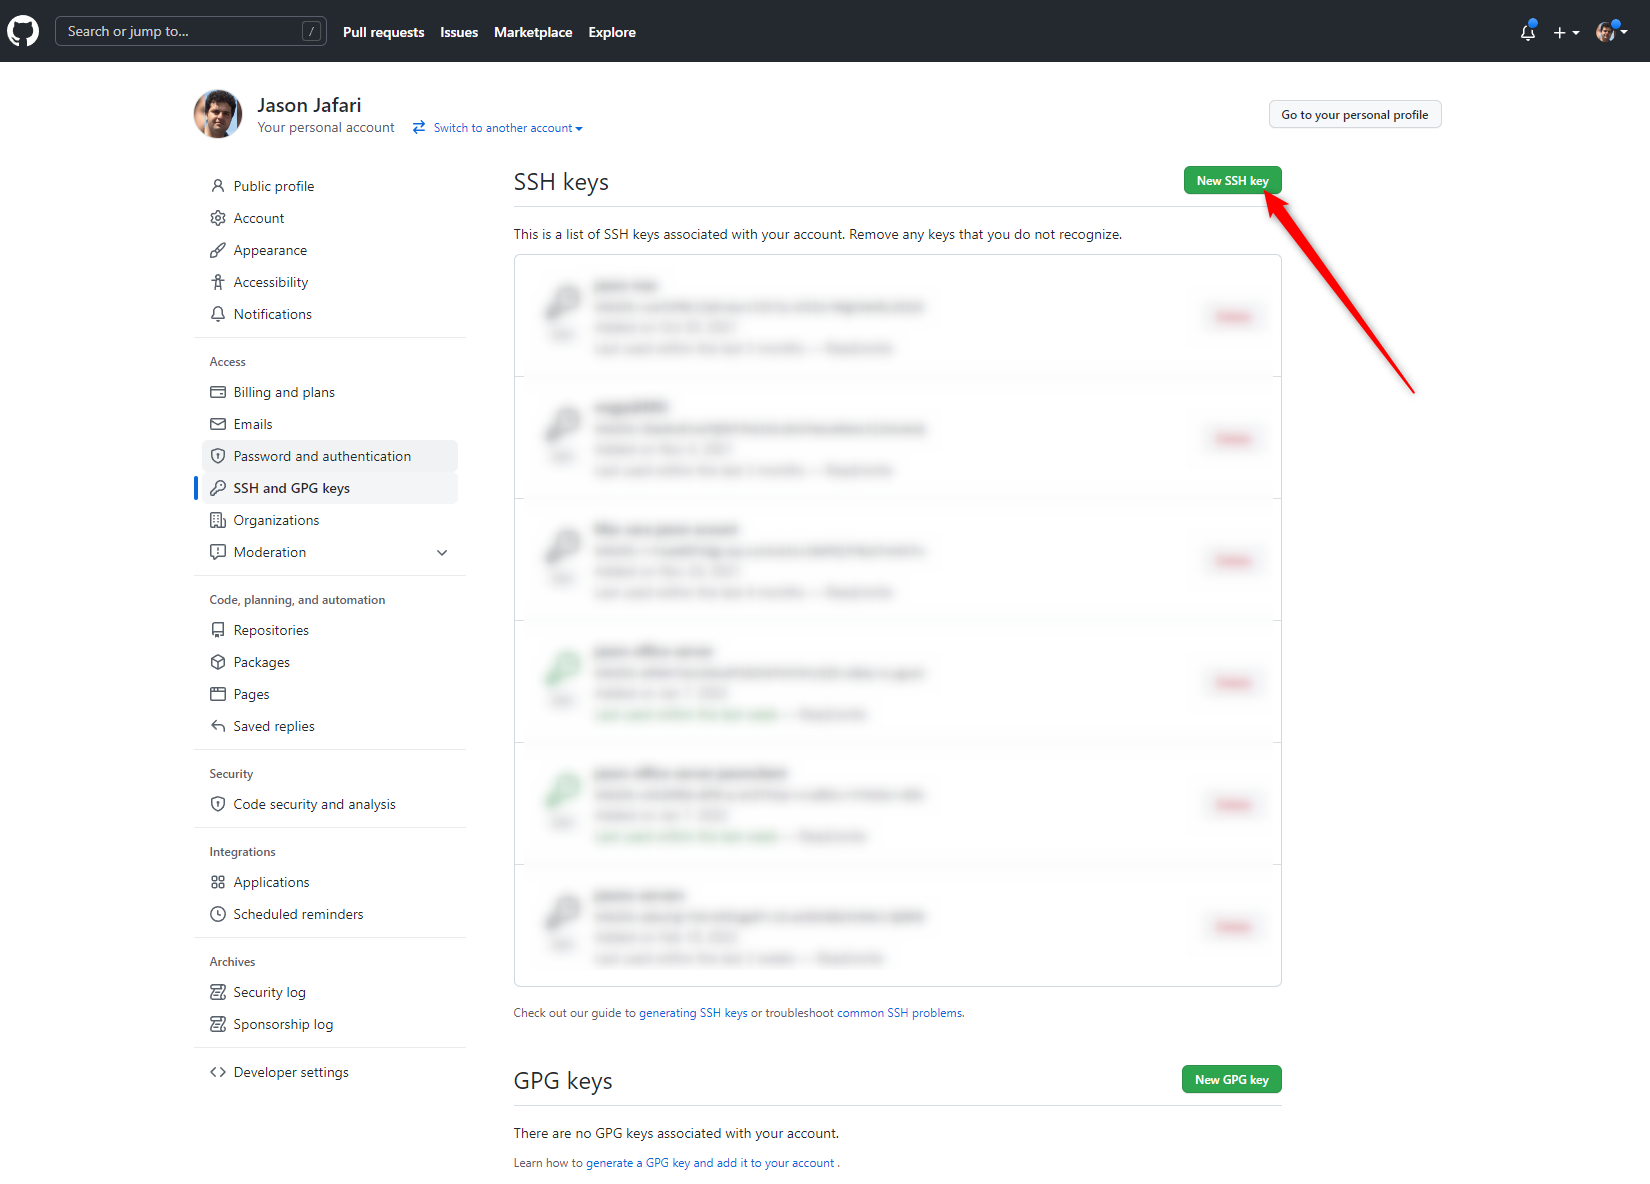Click Delete on the last SSH key
The height and width of the screenshot is (1184, 1650).
(x=1233, y=927)
